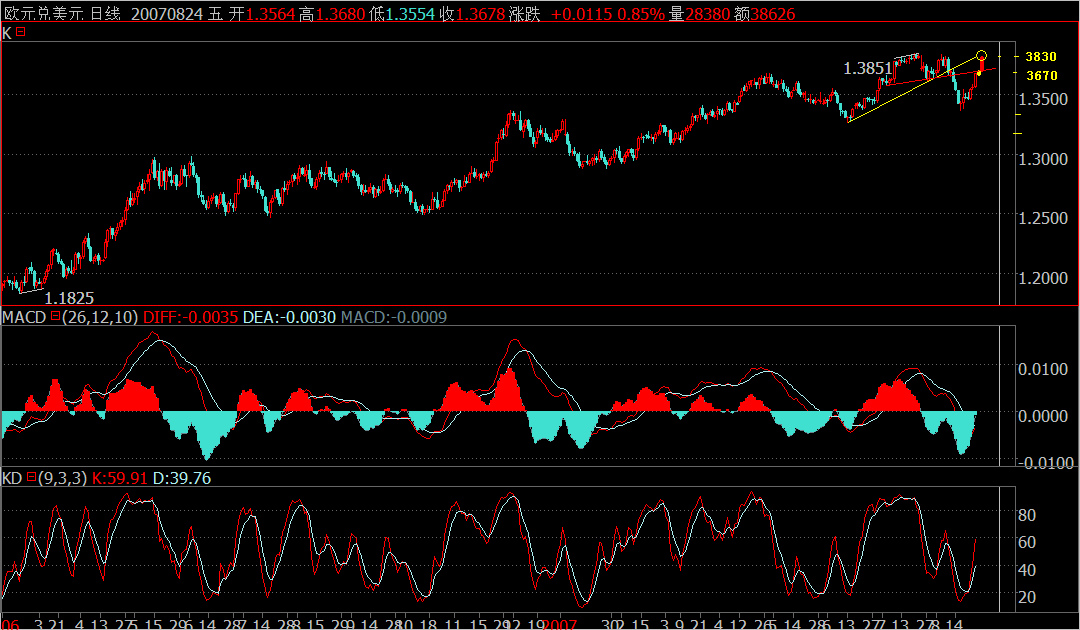This screenshot has height=630, width=1080.
Task: Click the DEA:-0.0030 readout
Action: pos(289,317)
